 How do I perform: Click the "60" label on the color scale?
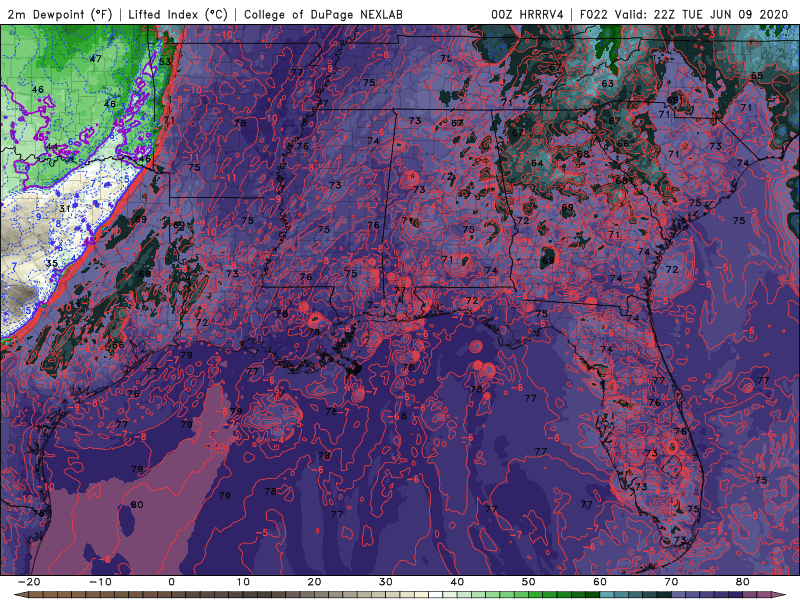click(x=600, y=582)
